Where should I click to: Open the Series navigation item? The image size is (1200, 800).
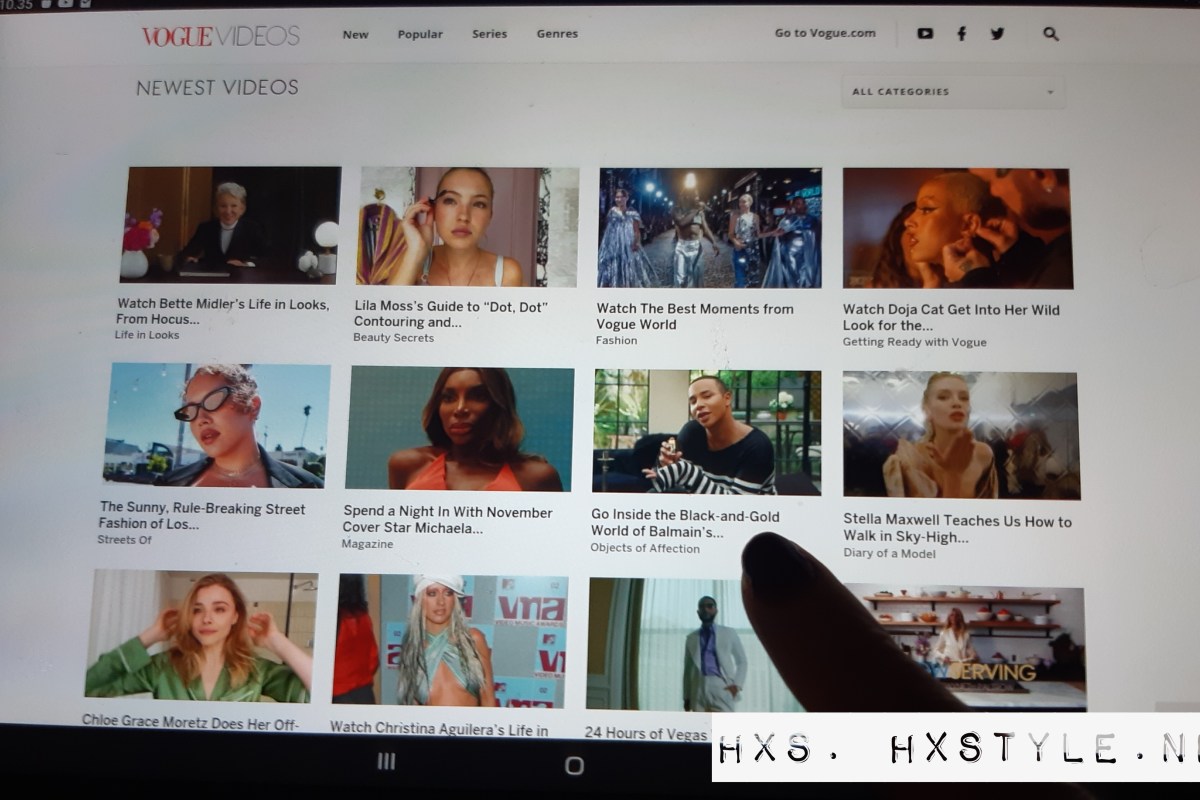(489, 34)
